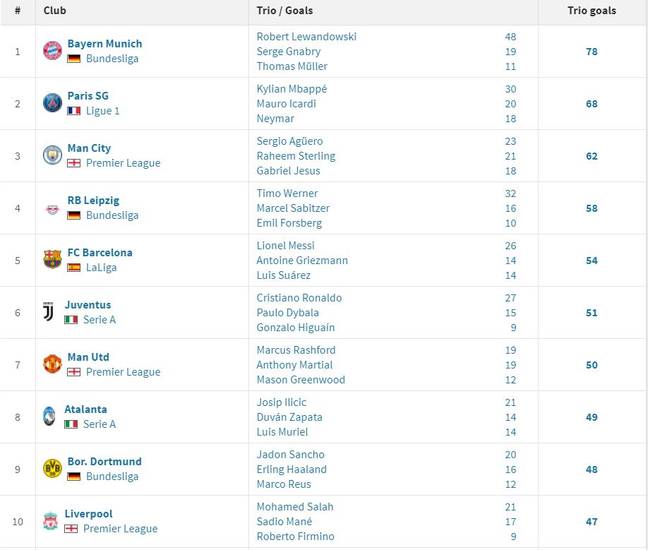Click the Liverpool club crest
The height and width of the screenshot is (550, 648).
pos(51,521)
